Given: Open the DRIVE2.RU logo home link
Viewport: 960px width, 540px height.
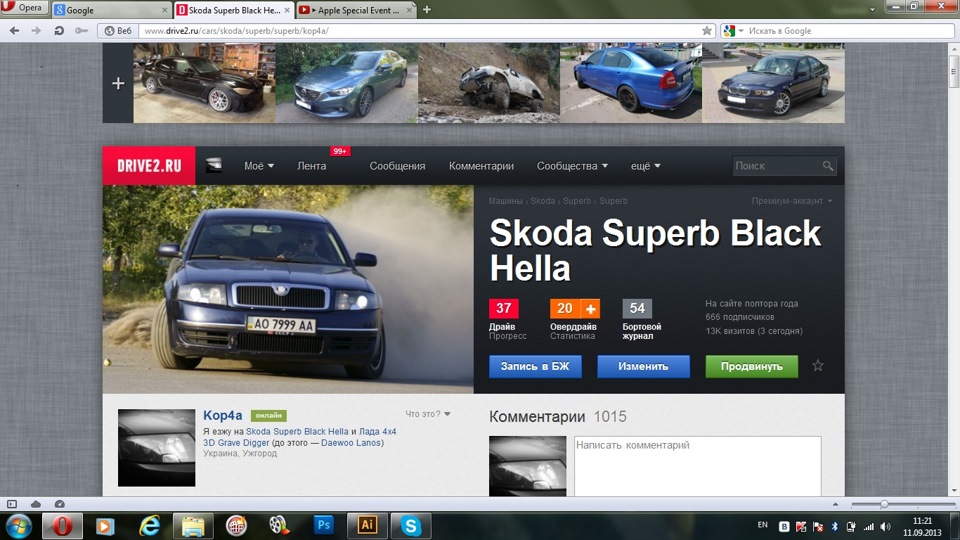Looking at the screenshot, I should (149, 165).
